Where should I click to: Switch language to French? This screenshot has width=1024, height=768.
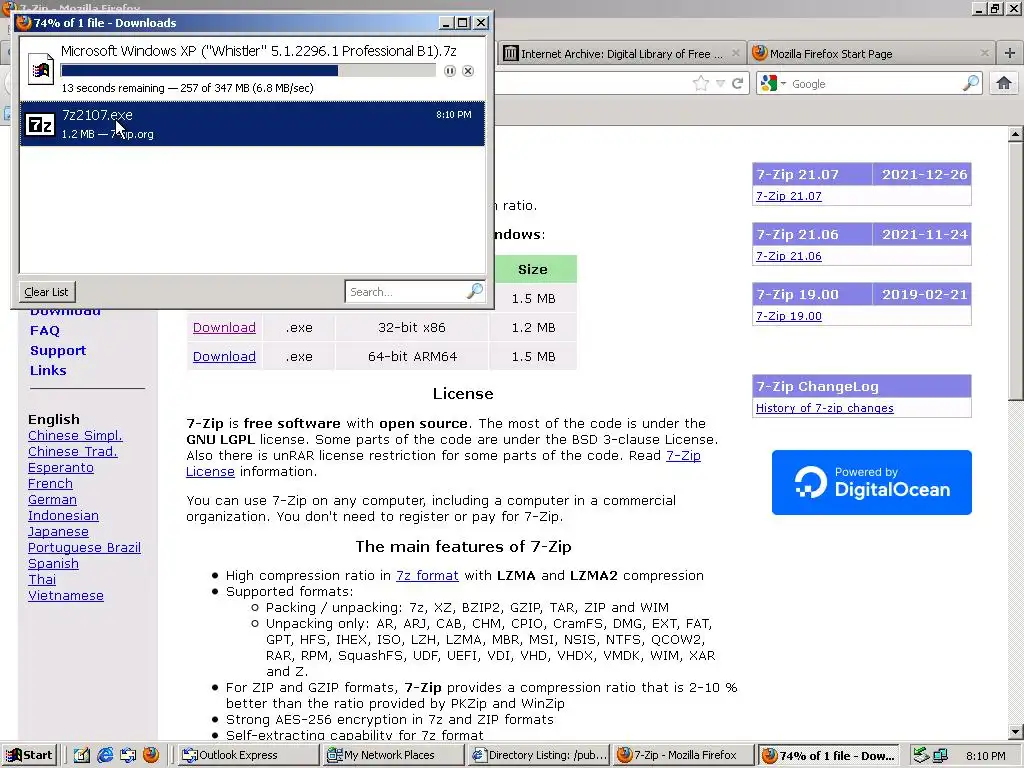coord(50,483)
